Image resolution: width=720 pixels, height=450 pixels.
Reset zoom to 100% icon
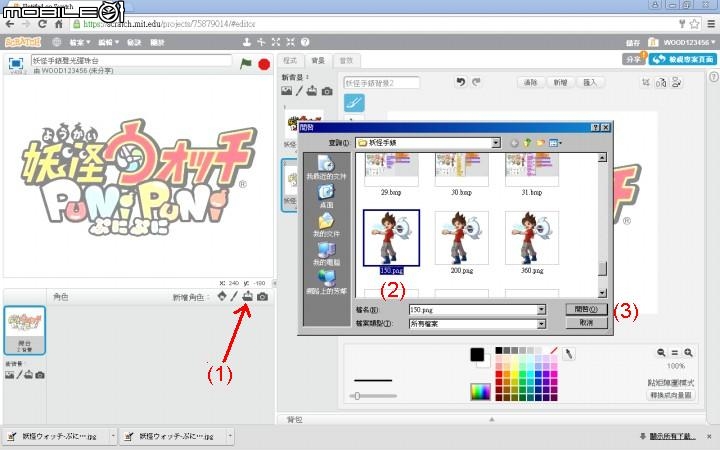675,352
